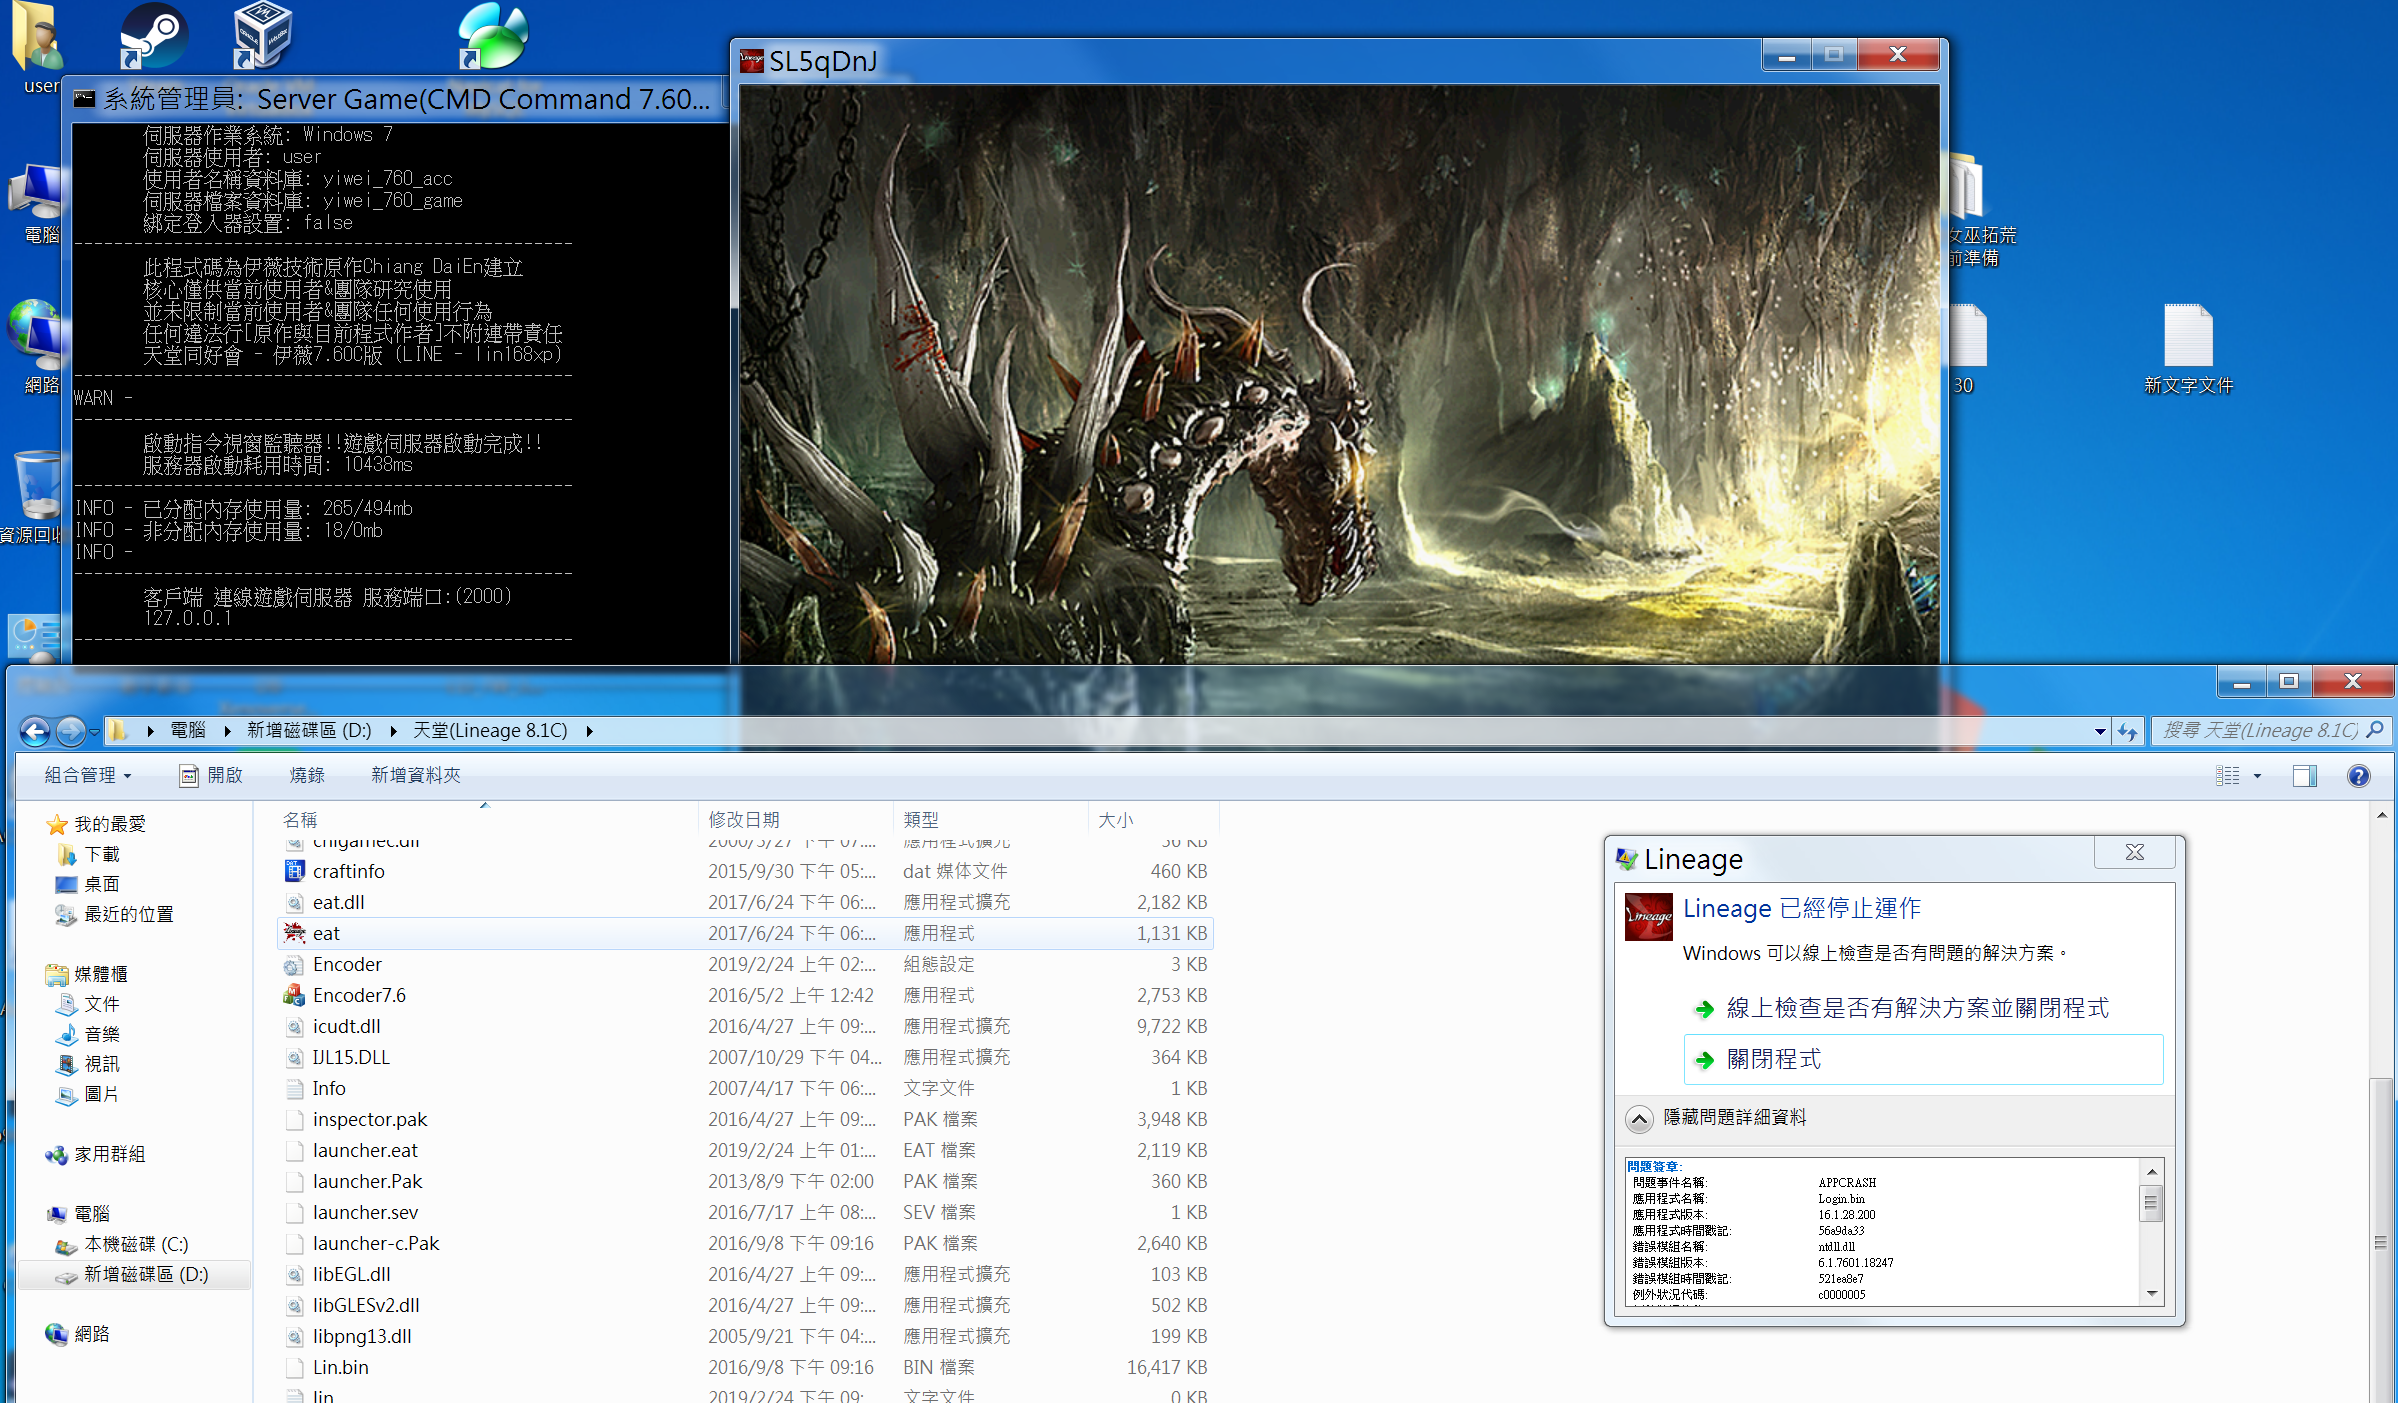Click 新增磁碟區 (D:) in the address breadcrumb
Image resolution: width=2398 pixels, height=1403 pixels.
(309, 731)
